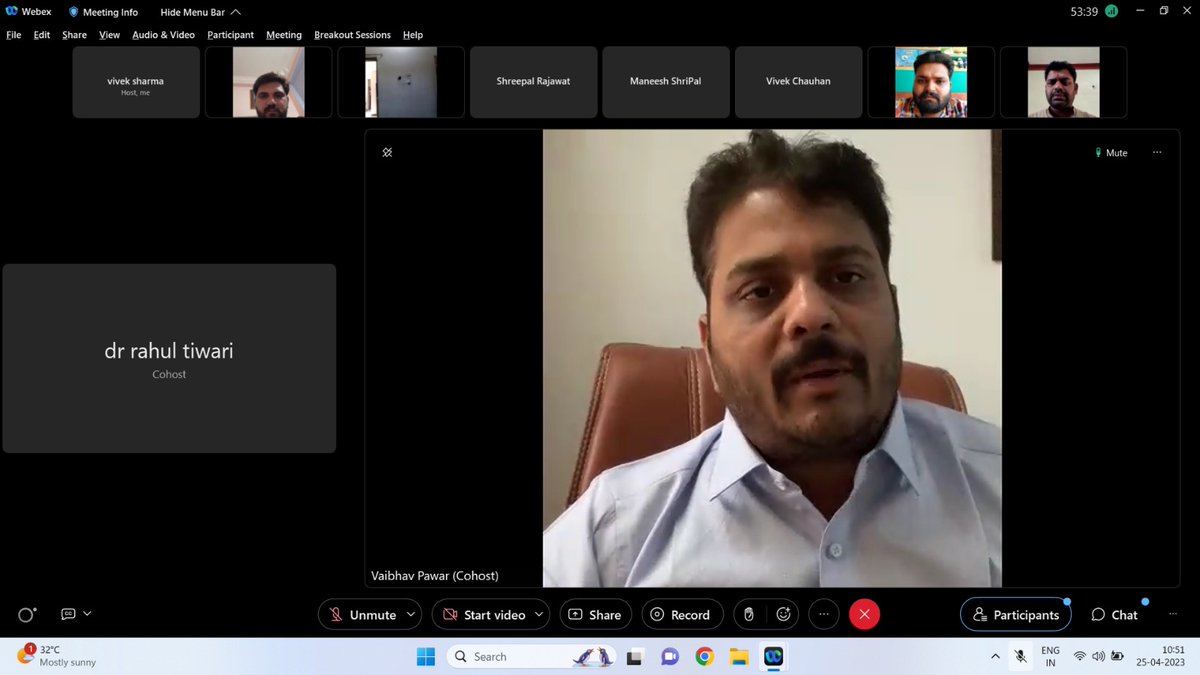Click the connection status indicator by the timer
Image resolution: width=1200 pixels, height=675 pixels.
(x=1111, y=12)
